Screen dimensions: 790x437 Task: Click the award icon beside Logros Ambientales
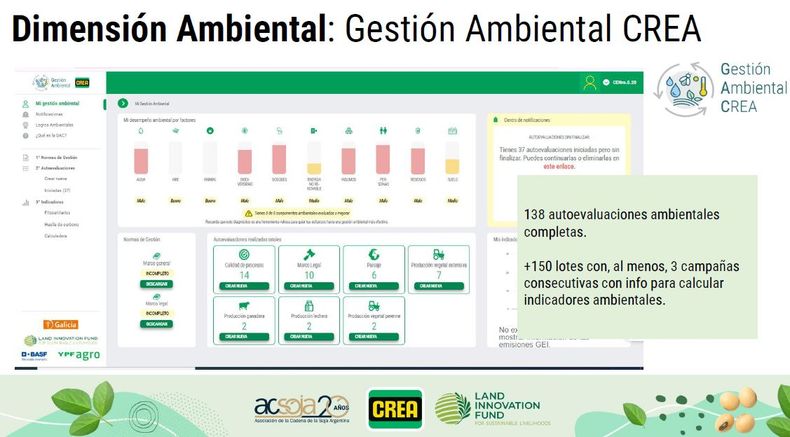pos(25,124)
